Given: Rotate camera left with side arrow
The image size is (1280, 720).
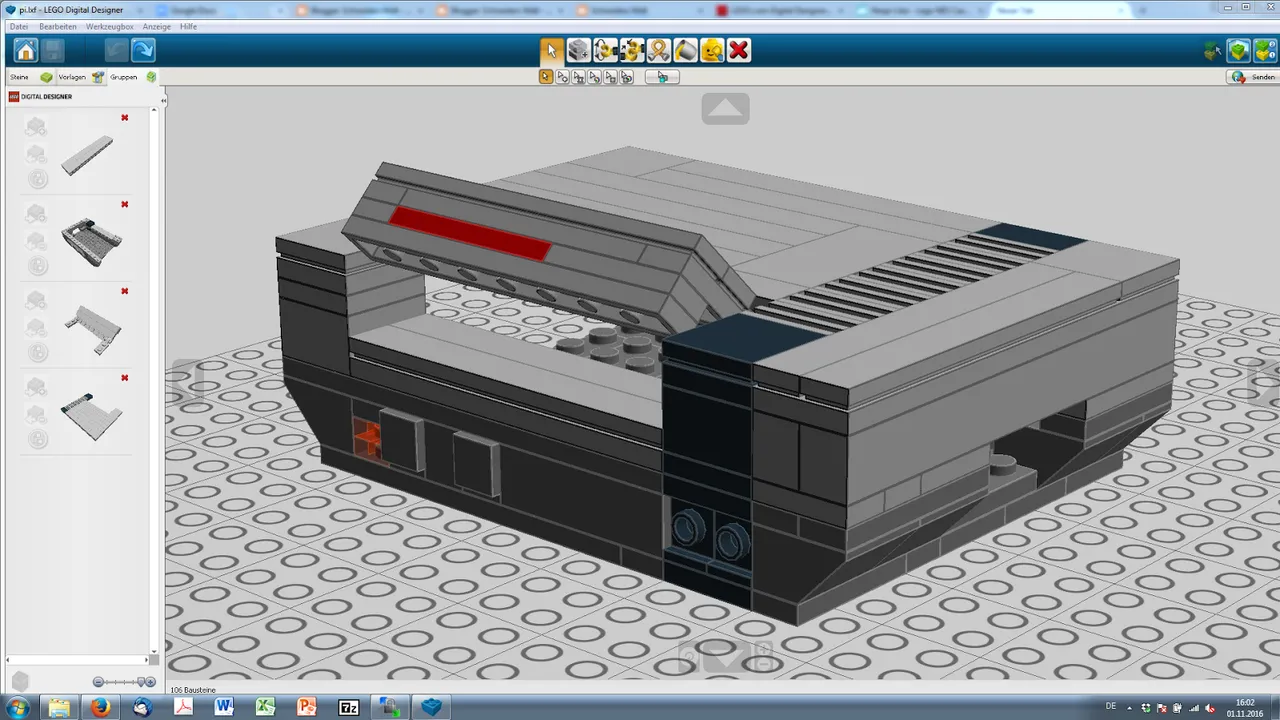Looking at the screenshot, I should point(186,382).
